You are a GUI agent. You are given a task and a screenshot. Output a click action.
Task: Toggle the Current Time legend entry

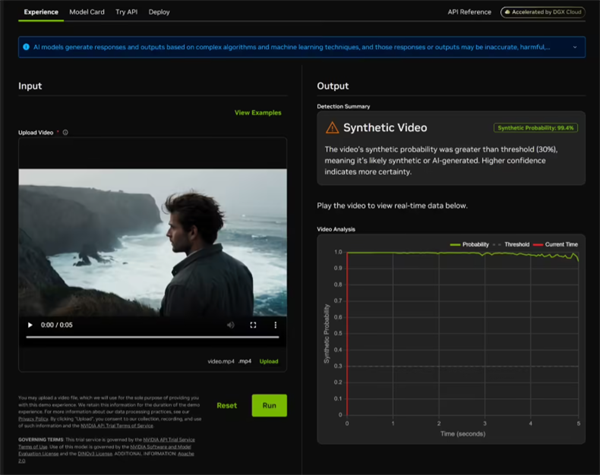tap(556, 244)
